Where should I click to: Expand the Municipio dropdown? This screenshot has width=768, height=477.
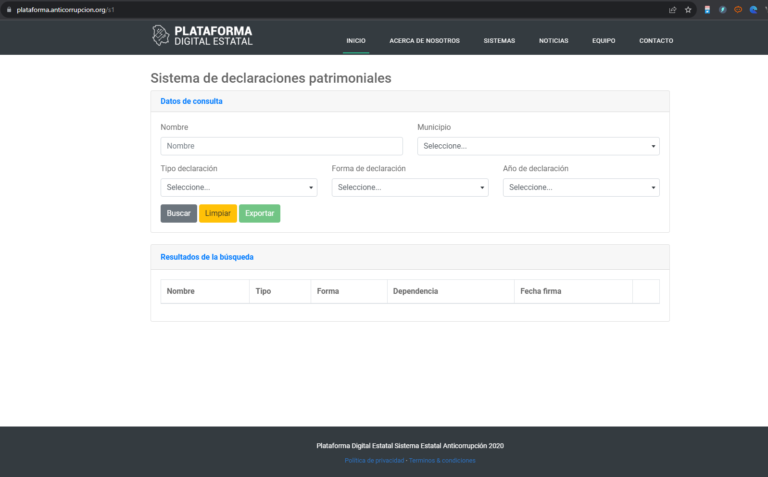coord(538,146)
